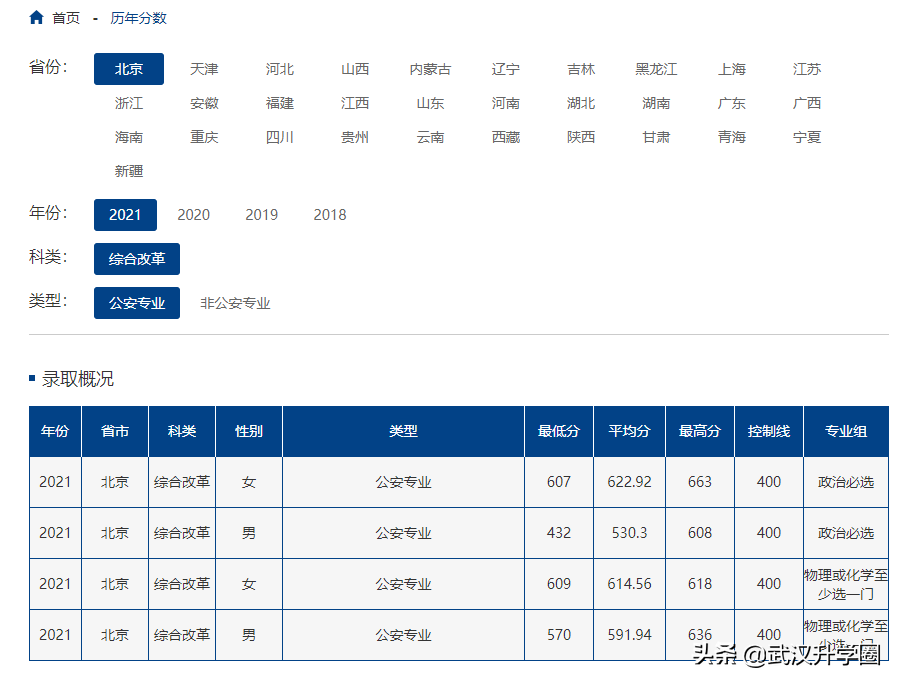Select province 辽宁
901x686 pixels.
tap(506, 69)
